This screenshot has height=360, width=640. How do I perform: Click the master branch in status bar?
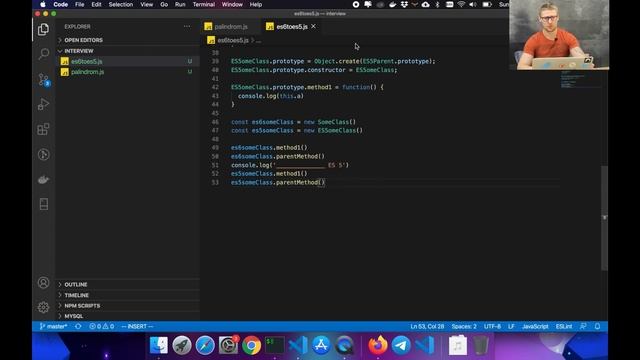[53, 327]
